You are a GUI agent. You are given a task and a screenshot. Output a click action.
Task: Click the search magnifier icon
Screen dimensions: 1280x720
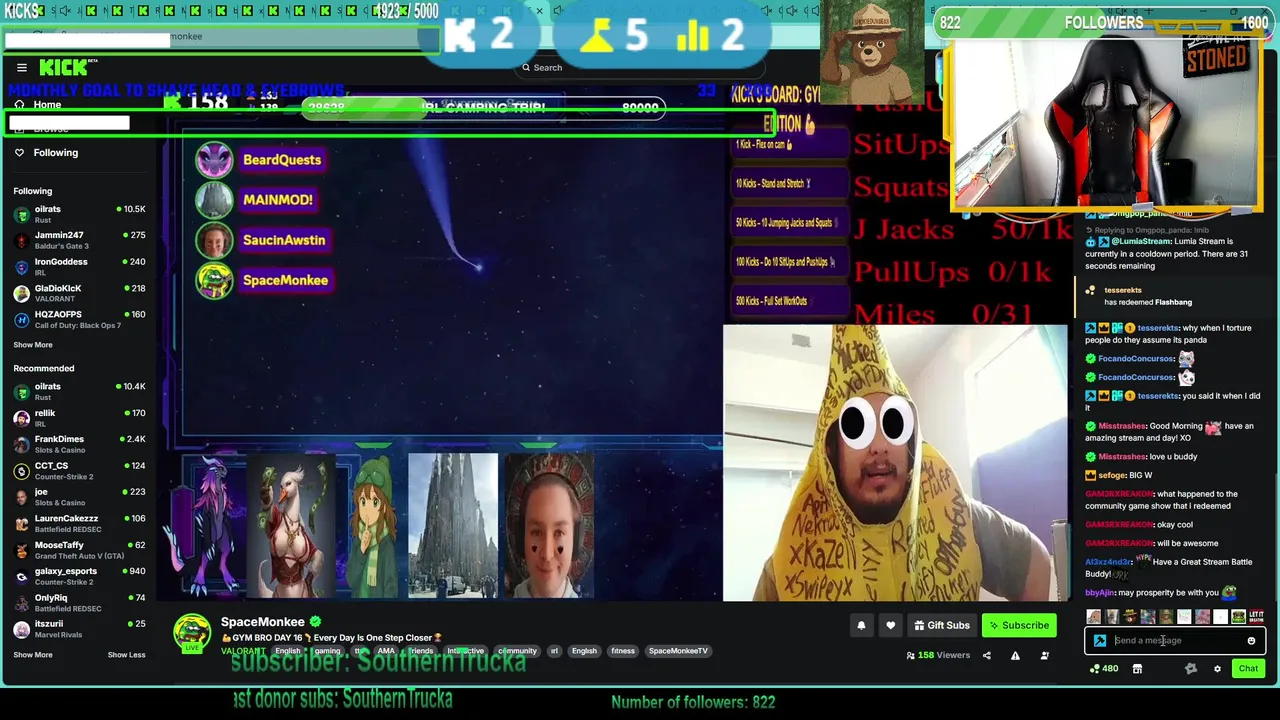tap(526, 68)
